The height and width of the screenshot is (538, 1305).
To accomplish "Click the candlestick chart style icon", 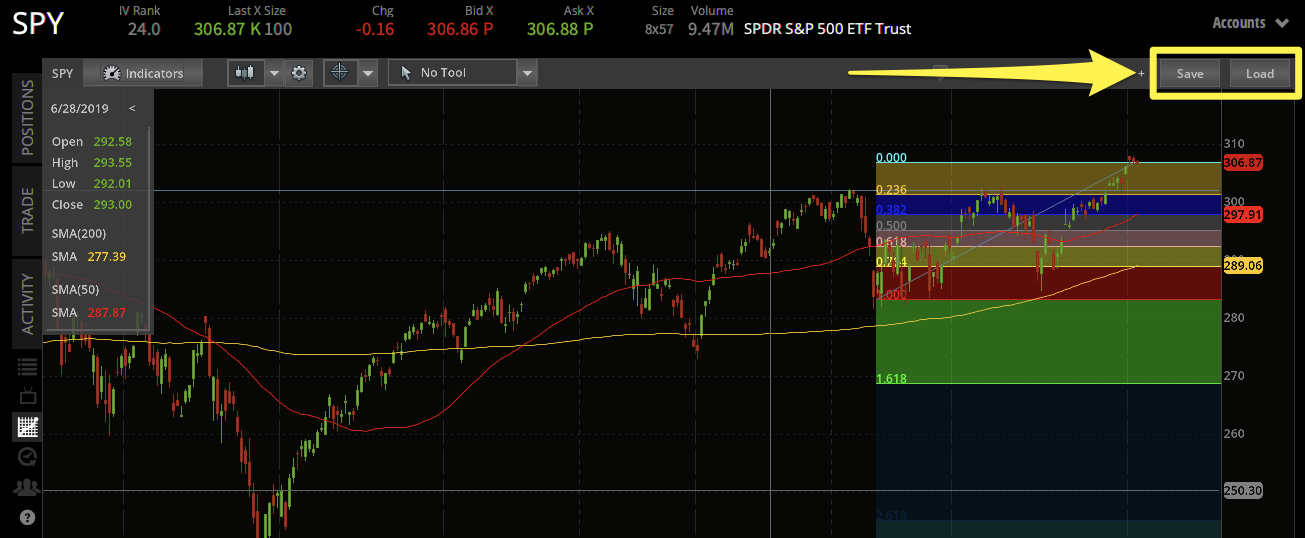I will tap(244, 73).
